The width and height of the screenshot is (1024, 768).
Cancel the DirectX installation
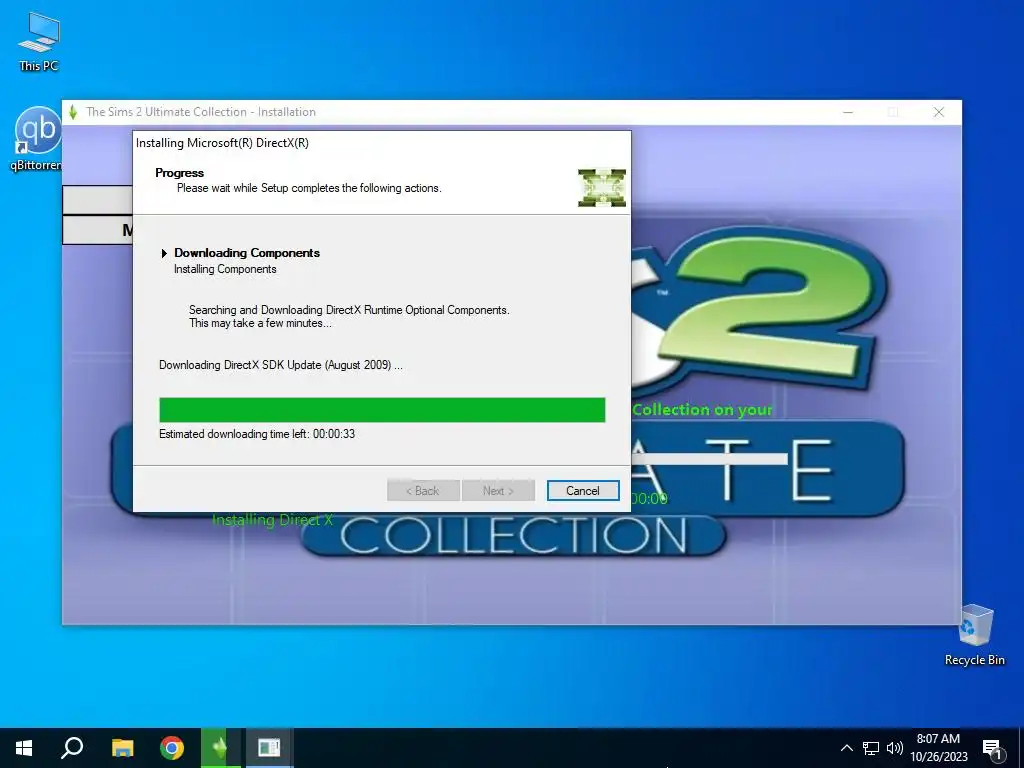click(x=583, y=490)
